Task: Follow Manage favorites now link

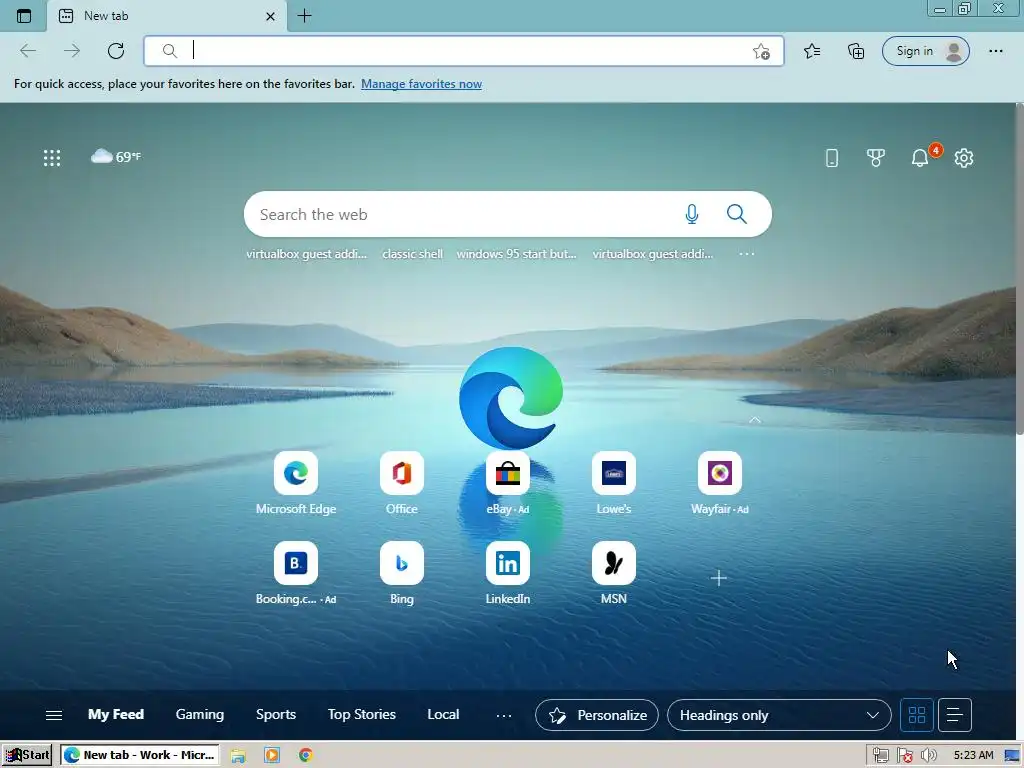Action: [x=421, y=84]
